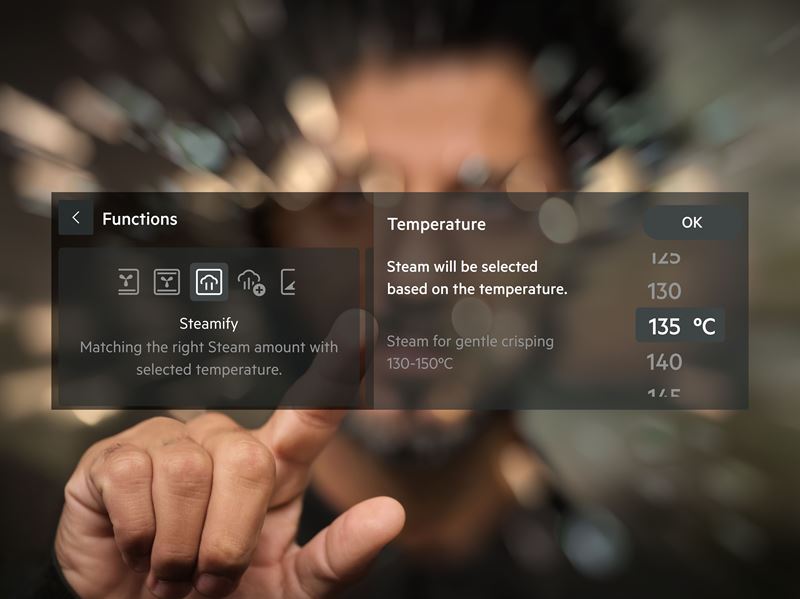The image size is (800, 599).
Task: Tap the Steamify function name label
Action: [x=209, y=323]
